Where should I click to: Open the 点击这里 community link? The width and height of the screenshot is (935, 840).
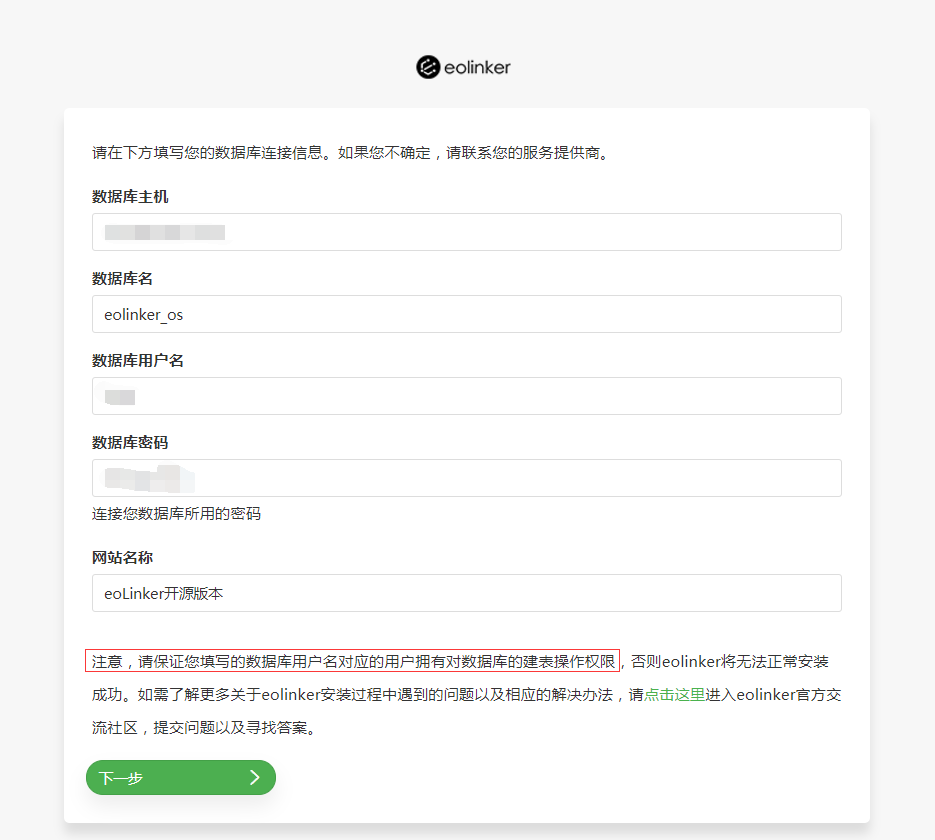674,695
